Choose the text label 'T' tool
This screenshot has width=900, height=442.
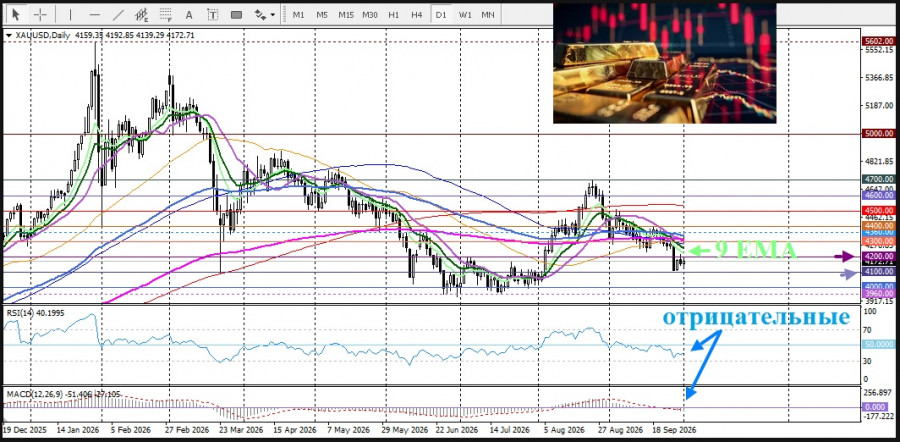click(212, 15)
